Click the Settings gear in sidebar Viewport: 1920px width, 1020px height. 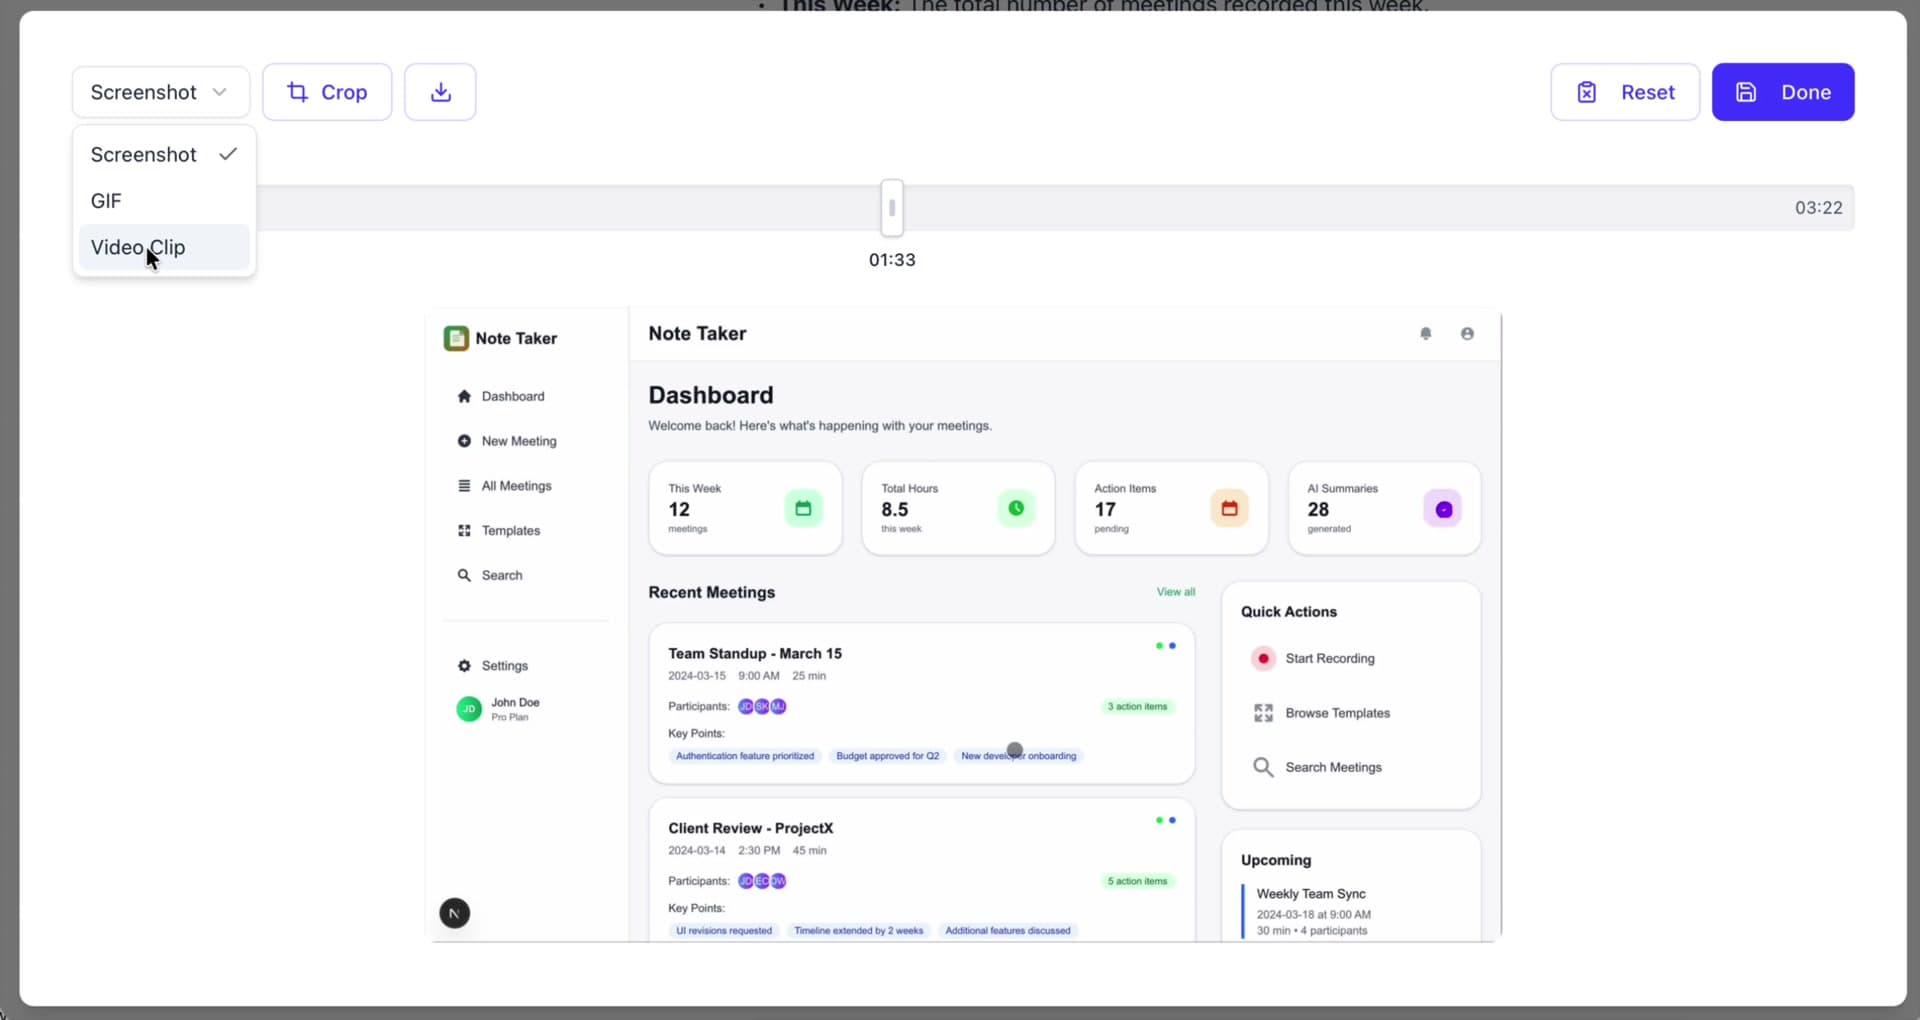[x=464, y=666]
